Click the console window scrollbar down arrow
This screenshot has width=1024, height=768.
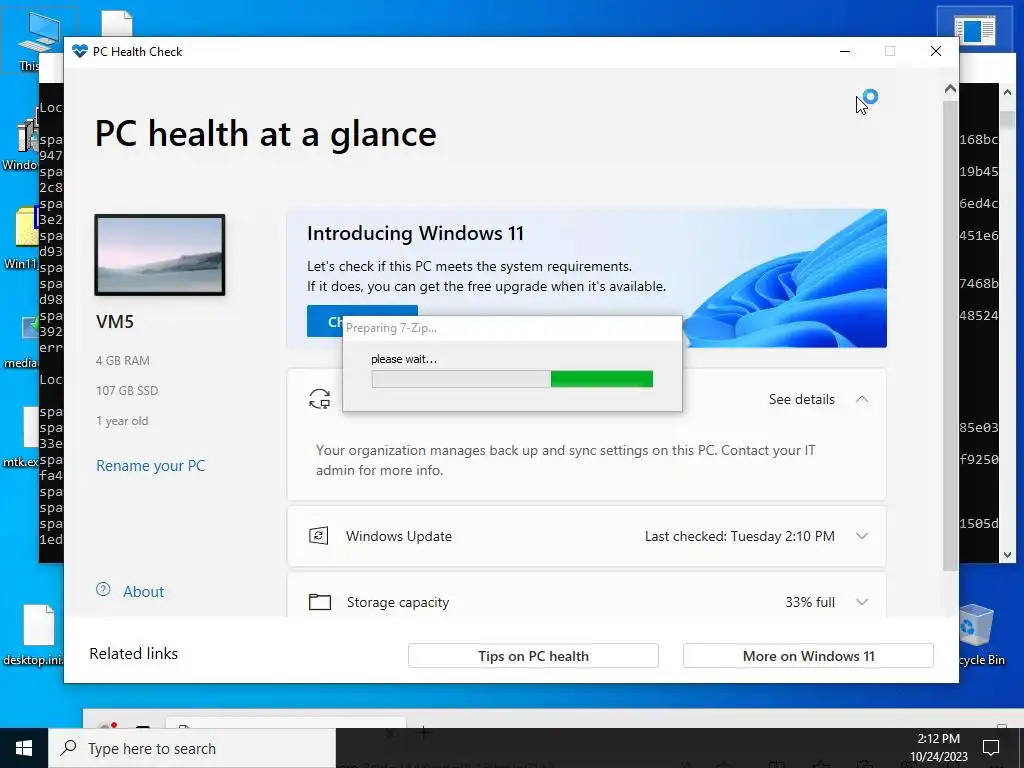coord(1007,554)
